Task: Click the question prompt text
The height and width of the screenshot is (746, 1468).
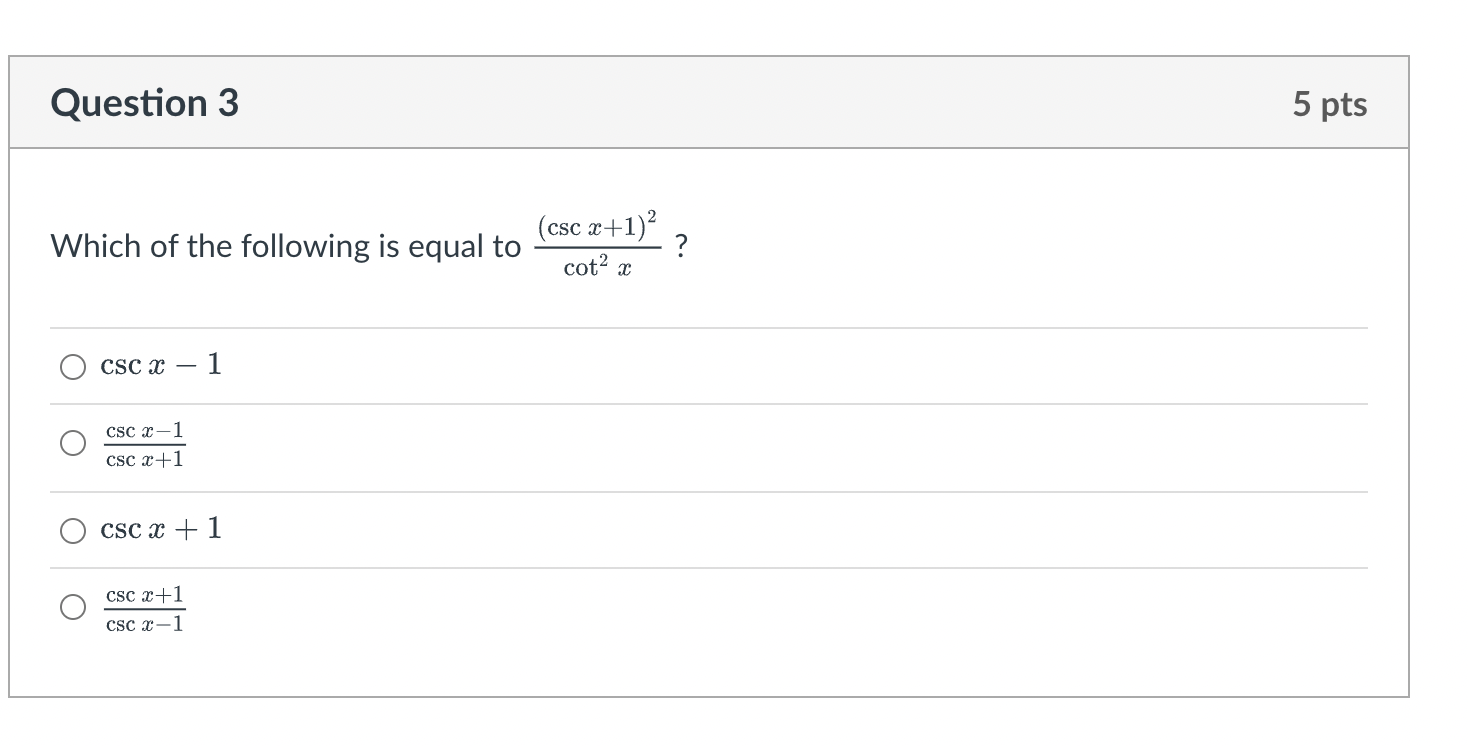Action: [x=280, y=246]
